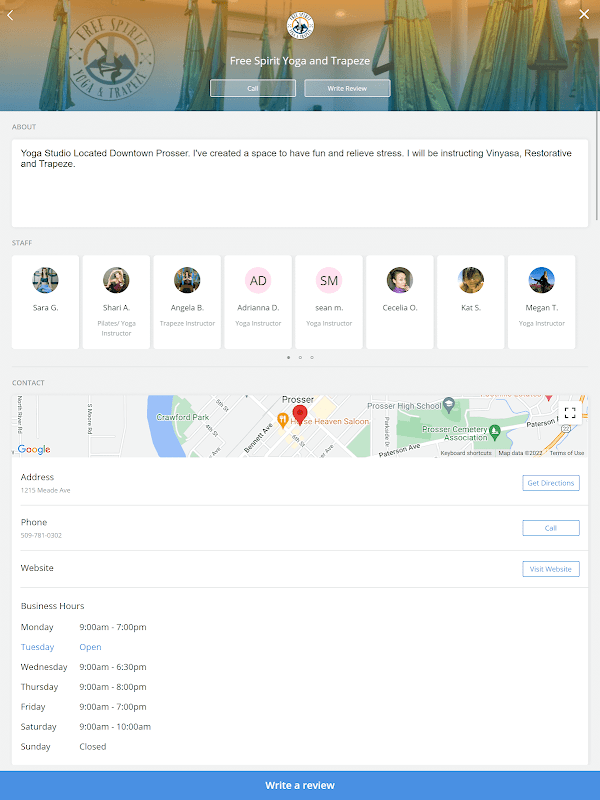Click sean m. SM initials avatar

(329, 280)
